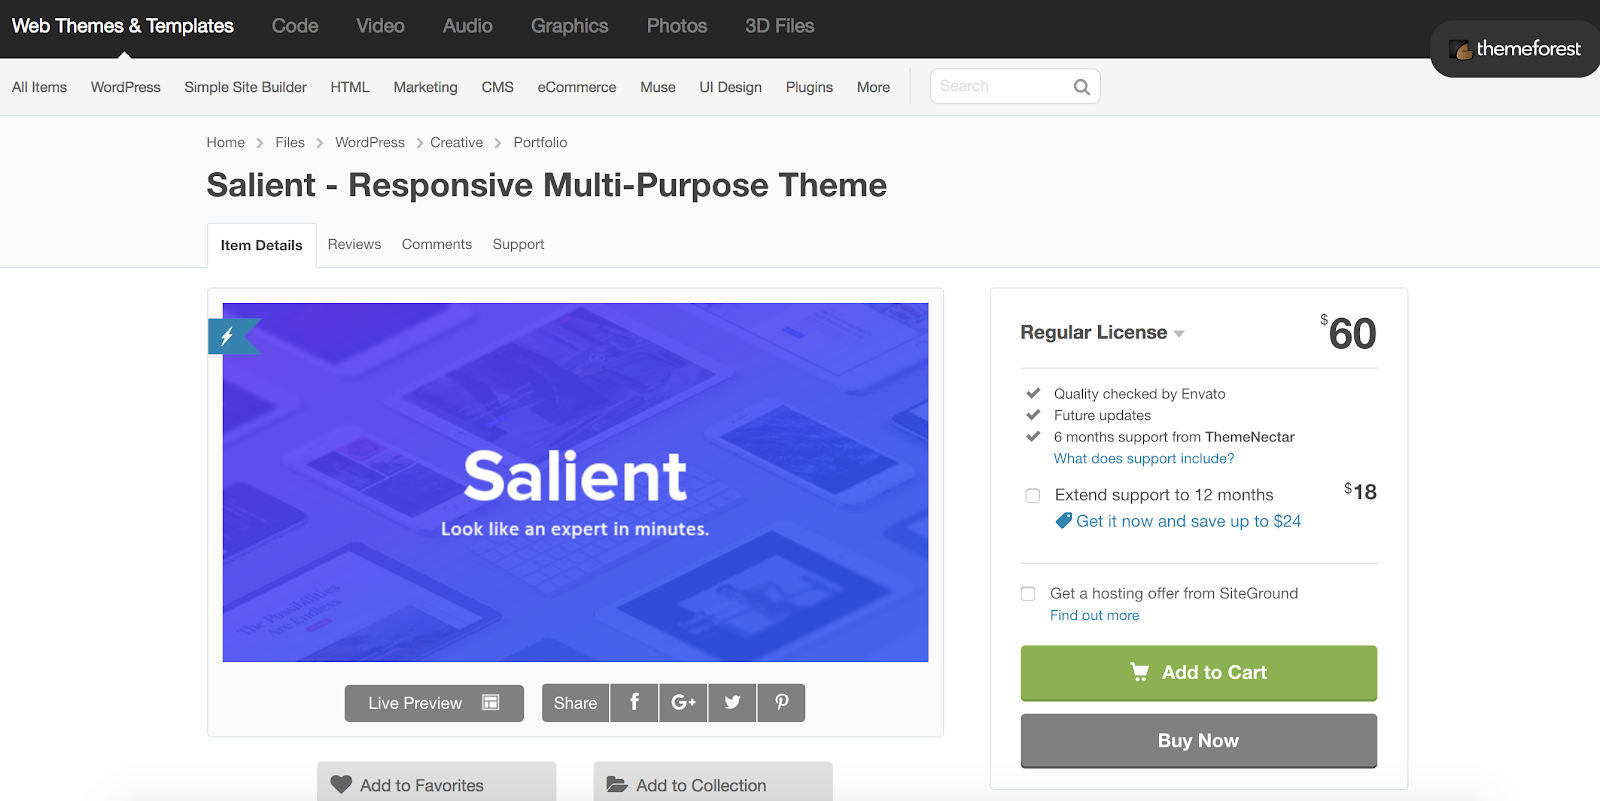1600x801 pixels.
Task: Go to Home breadcrumb
Action: tap(225, 142)
